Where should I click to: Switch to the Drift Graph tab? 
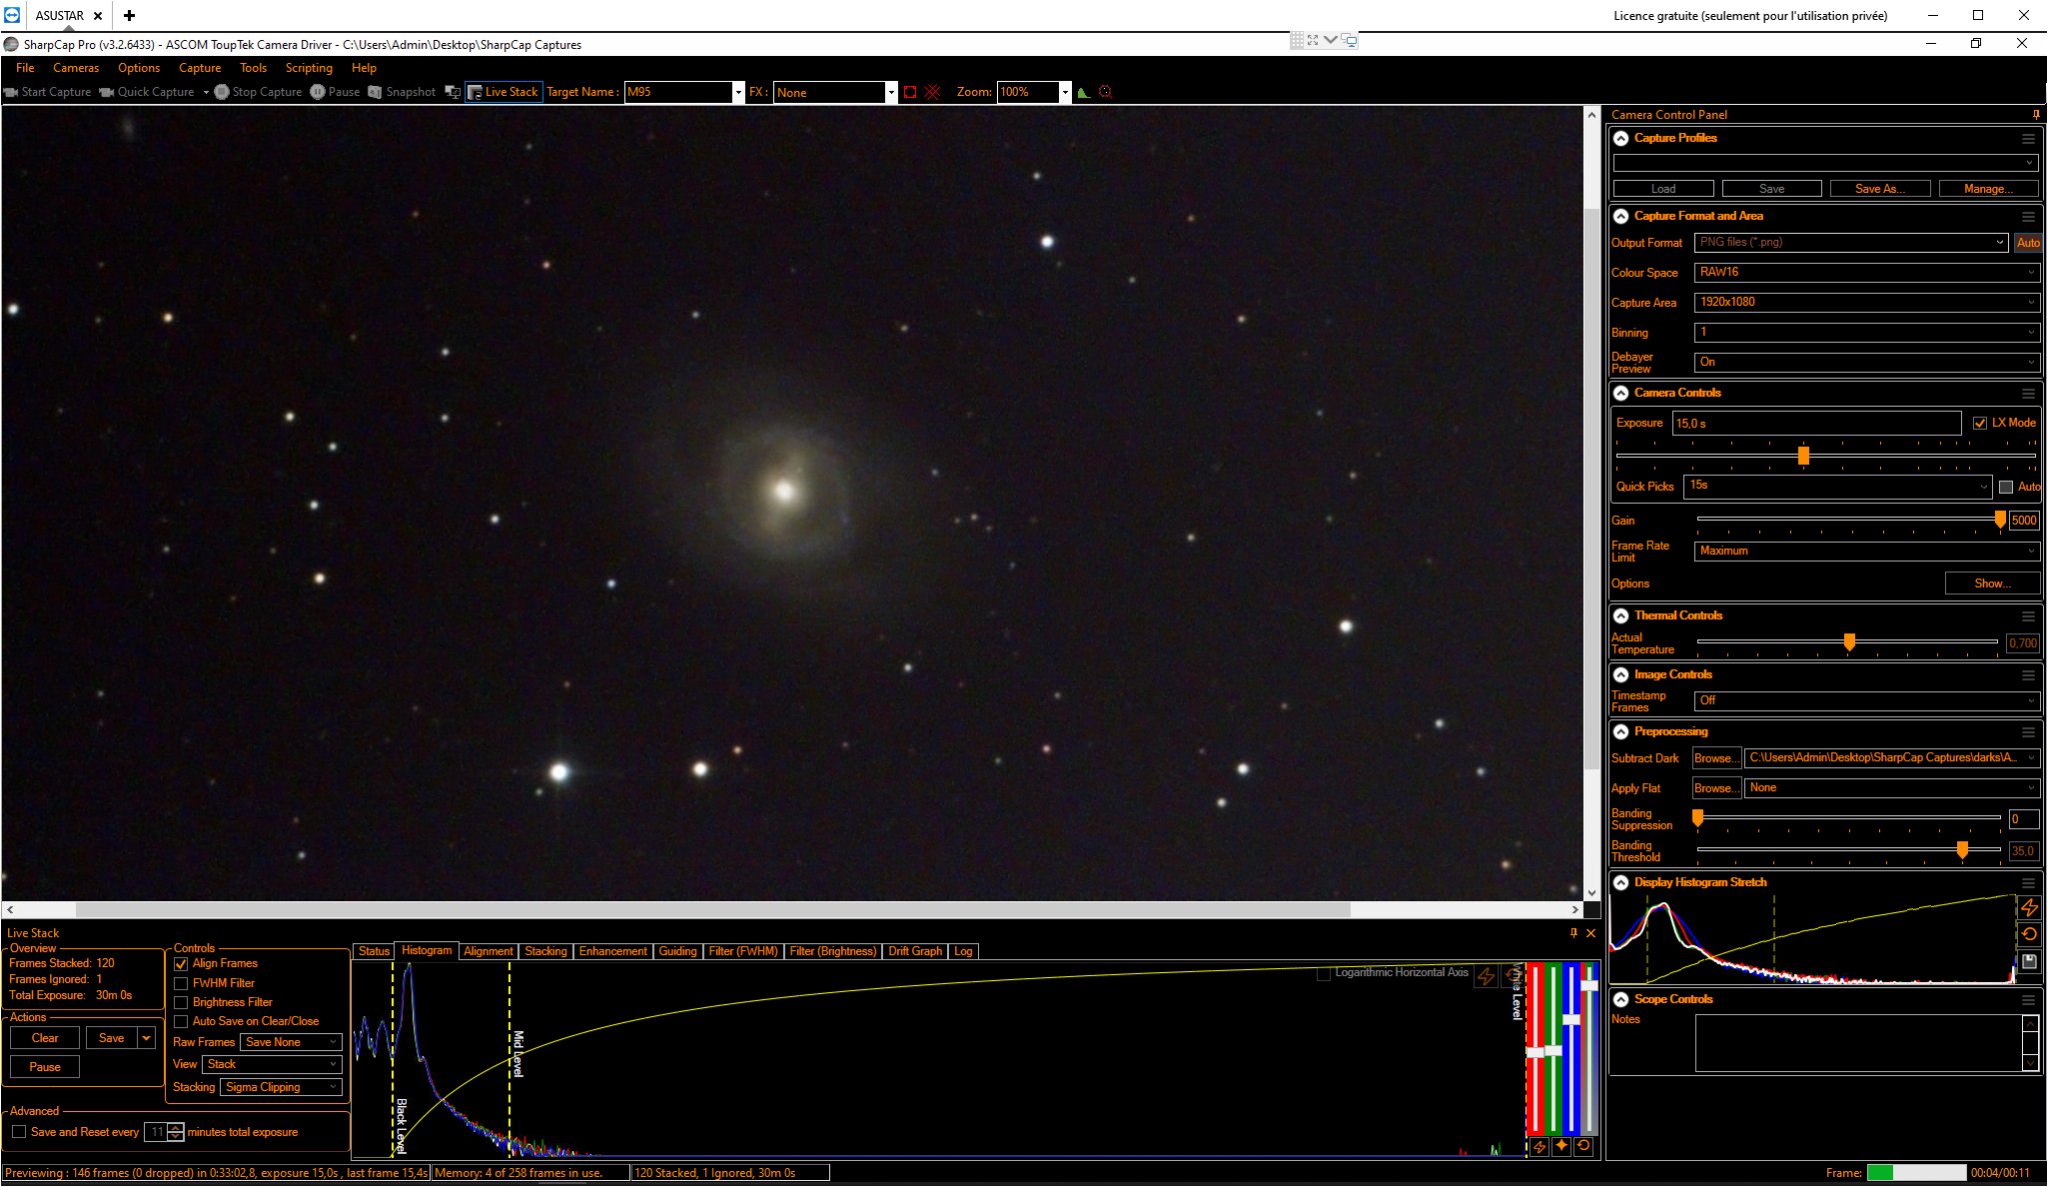coord(915,951)
